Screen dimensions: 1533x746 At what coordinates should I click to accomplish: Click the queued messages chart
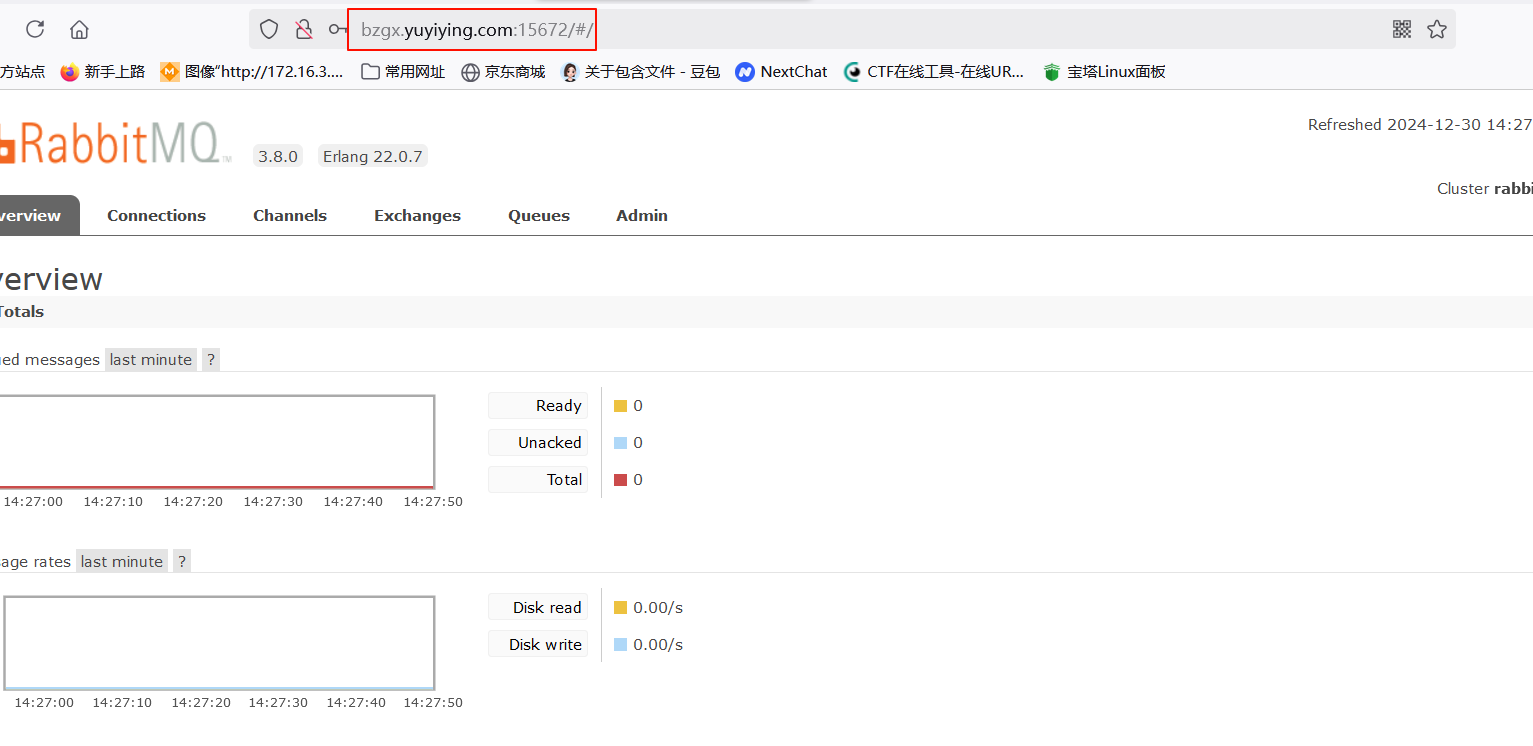point(218,442)
